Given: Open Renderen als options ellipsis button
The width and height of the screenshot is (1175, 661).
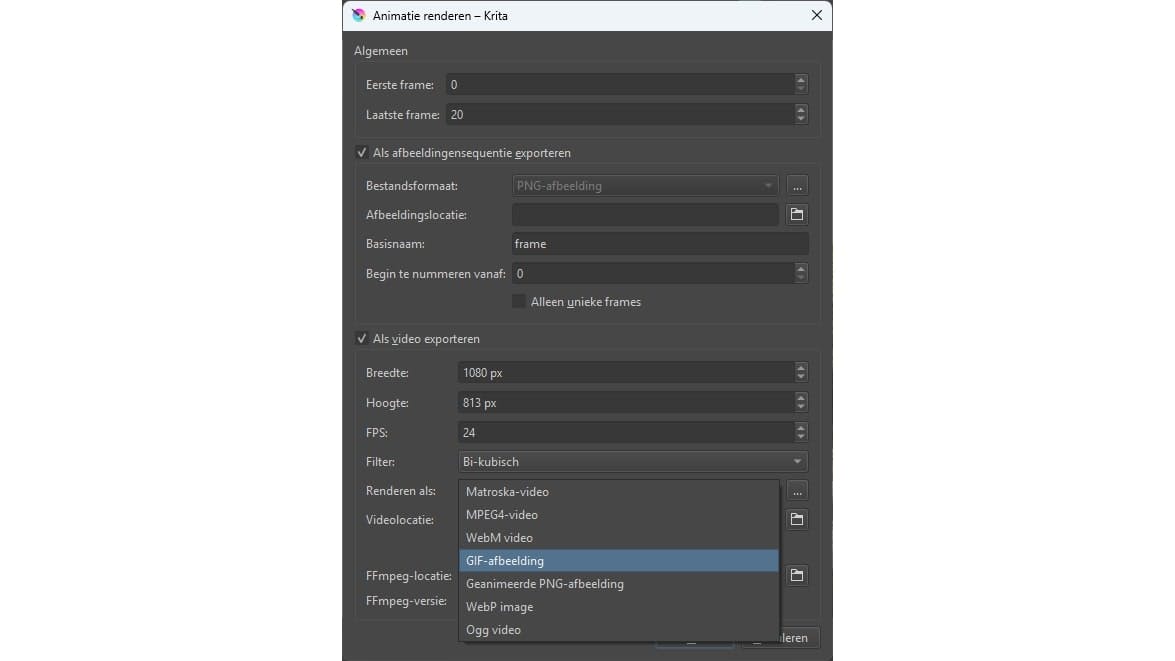Looking at the screenshot, I should [797, 491].
